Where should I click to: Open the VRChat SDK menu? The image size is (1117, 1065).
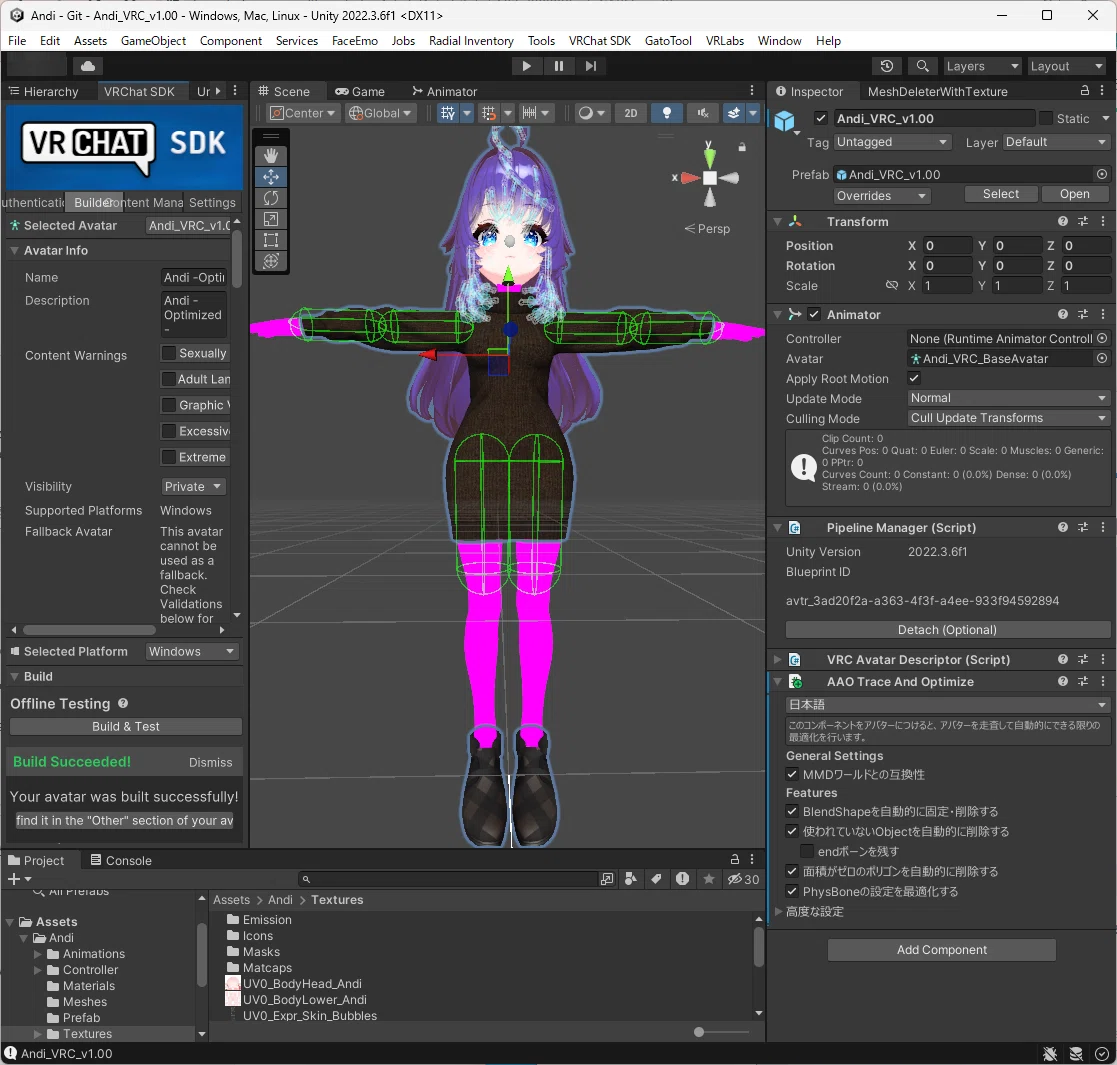click(600, 41)
